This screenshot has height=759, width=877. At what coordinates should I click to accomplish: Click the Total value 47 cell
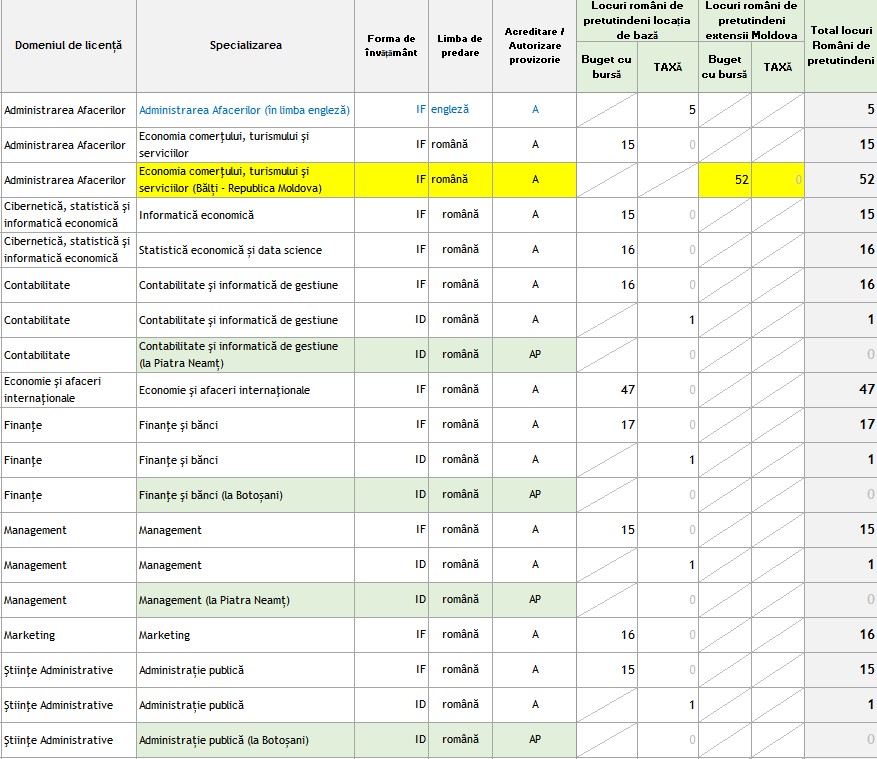click(840, 390)
